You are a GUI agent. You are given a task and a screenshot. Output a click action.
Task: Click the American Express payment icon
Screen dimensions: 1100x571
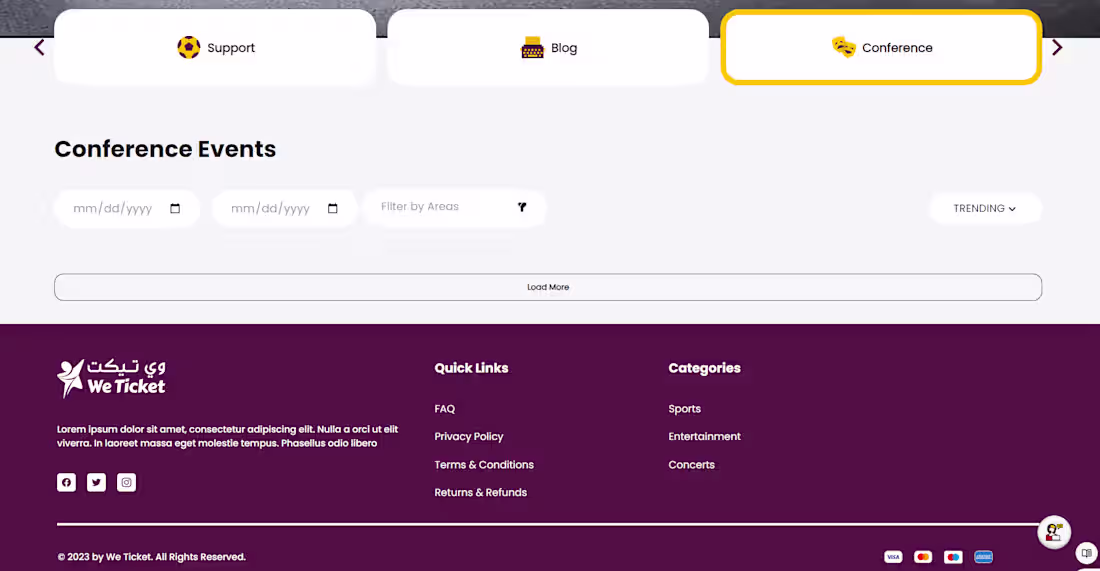984,557
